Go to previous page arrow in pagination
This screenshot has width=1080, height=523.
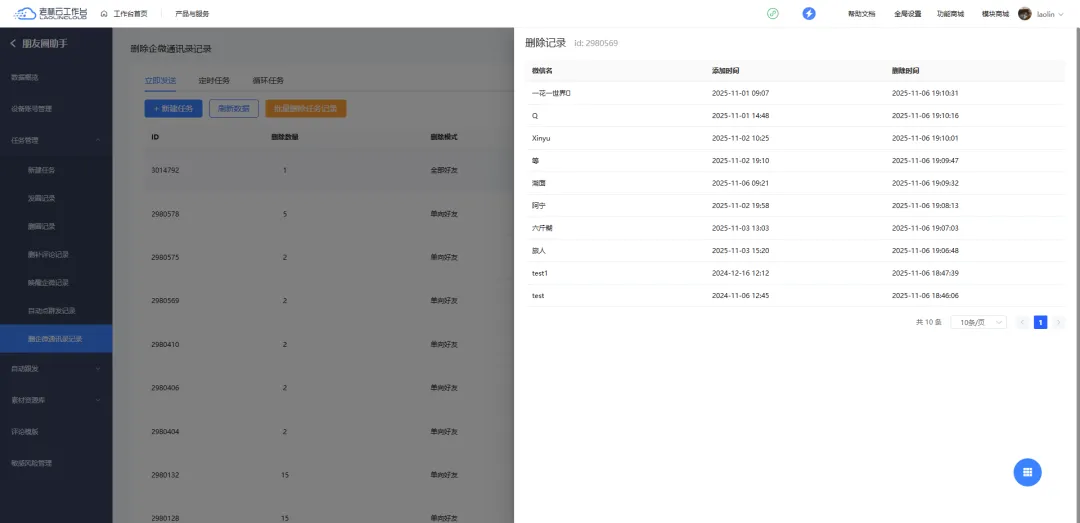coord(1022,322)
